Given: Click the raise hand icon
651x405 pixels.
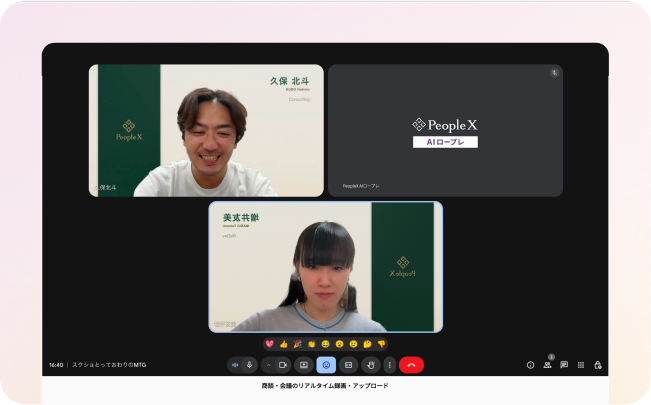Looking at the screenshot, I should coord(370,365).
